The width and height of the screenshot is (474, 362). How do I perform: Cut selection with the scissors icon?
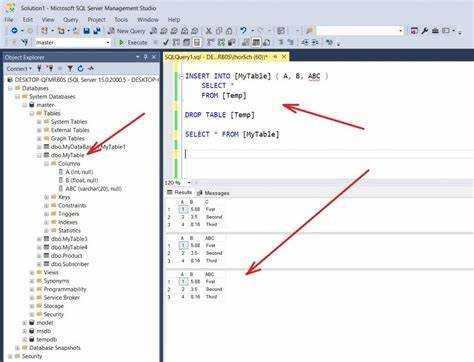209,31
